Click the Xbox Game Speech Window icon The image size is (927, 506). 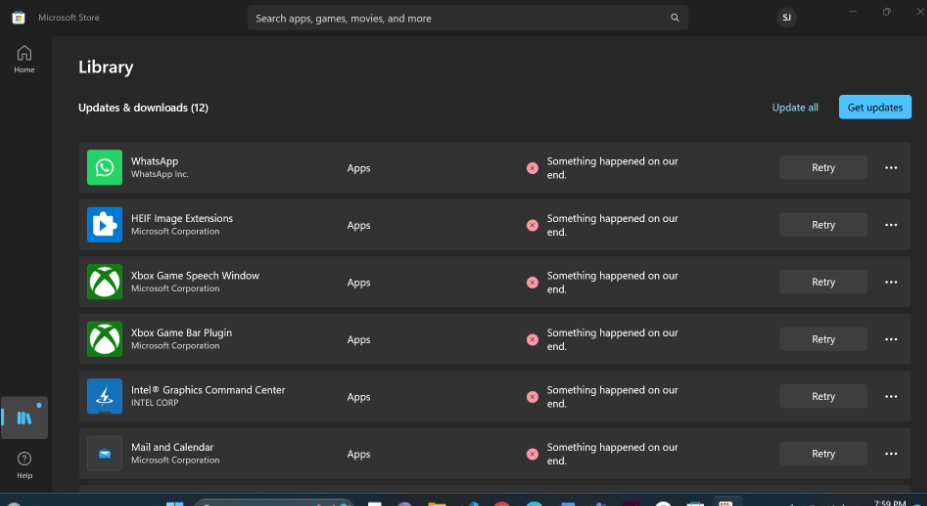coord(105,282)
